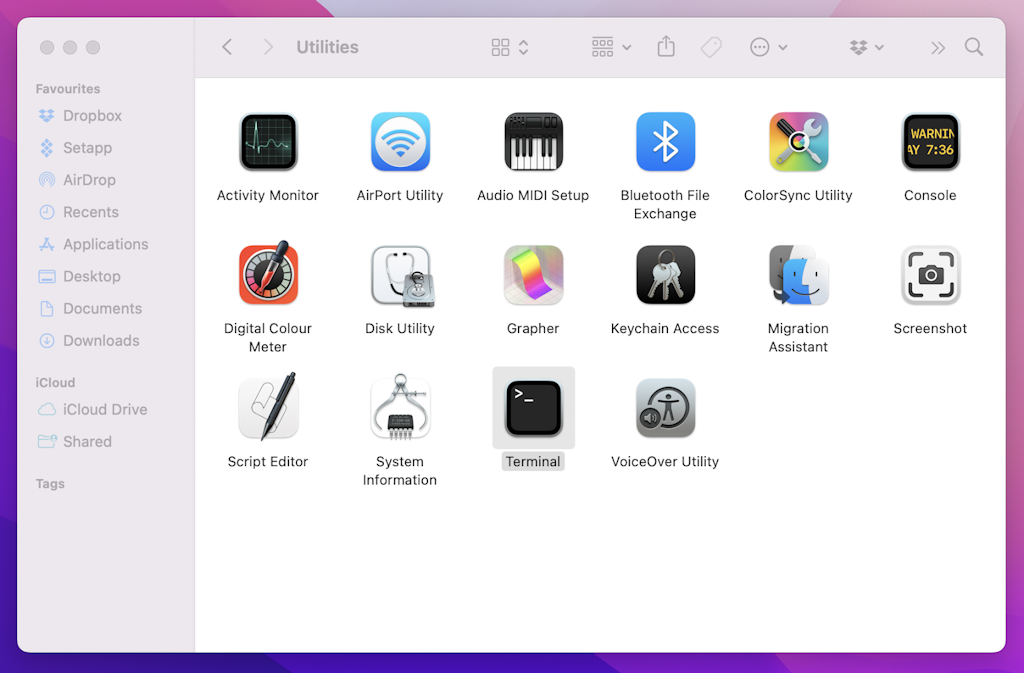Click the Bluetooth File Exchange icon

[665, 142]
